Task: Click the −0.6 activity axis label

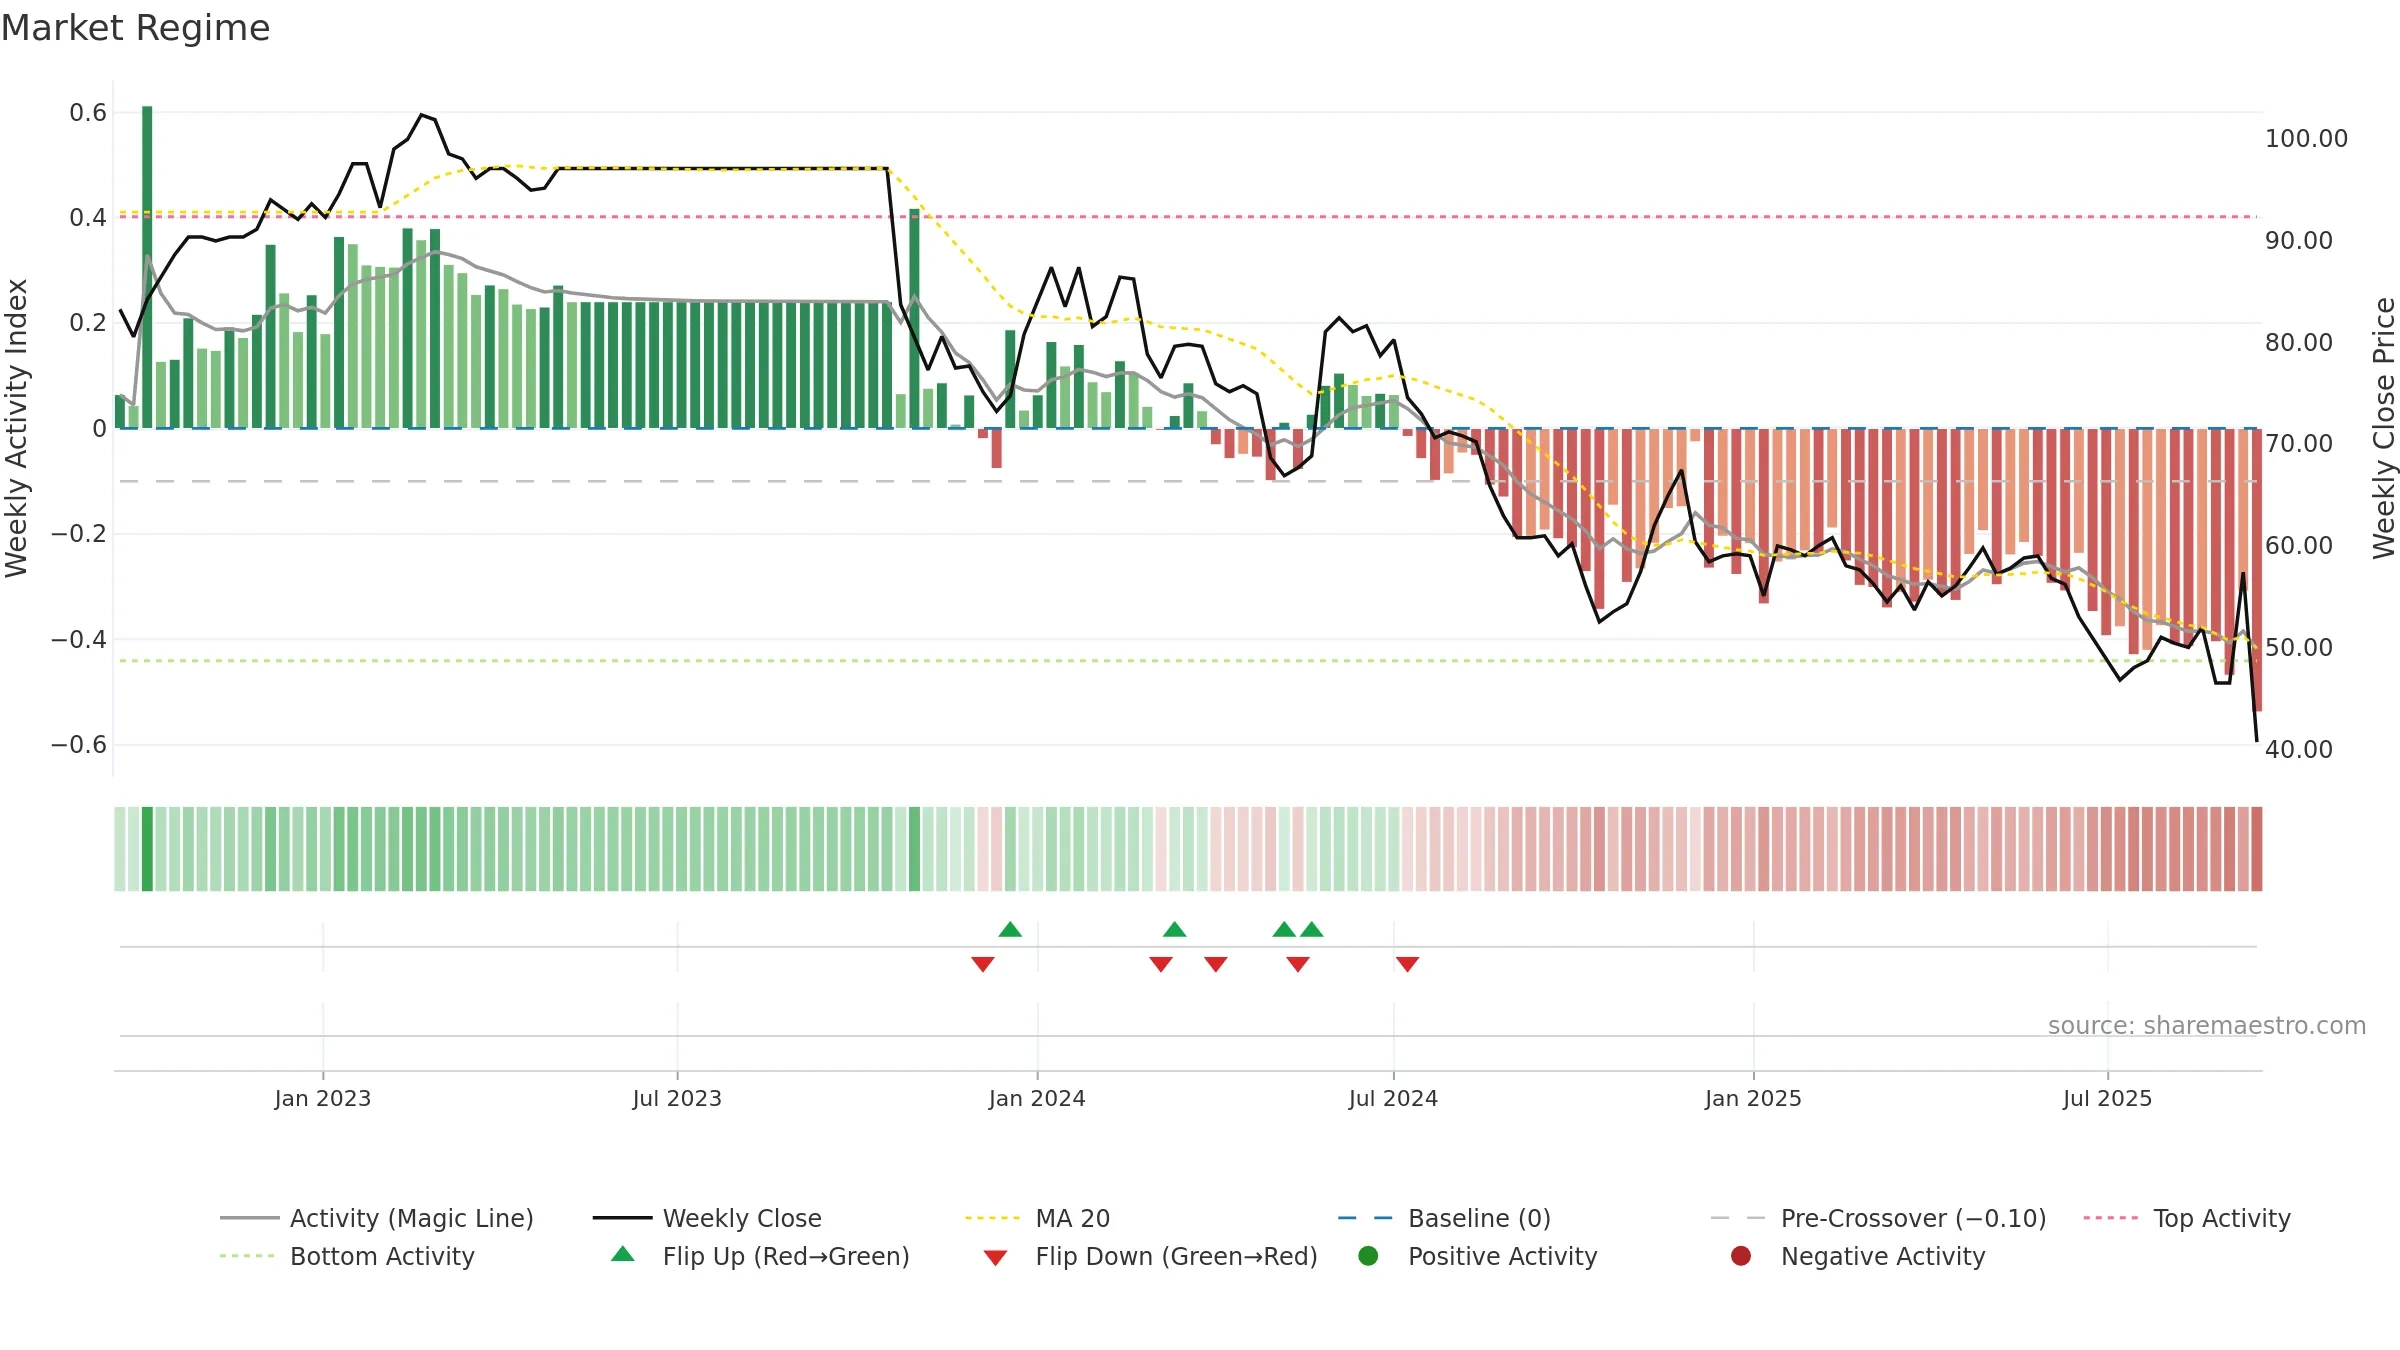Action: (x=79, y=745)
